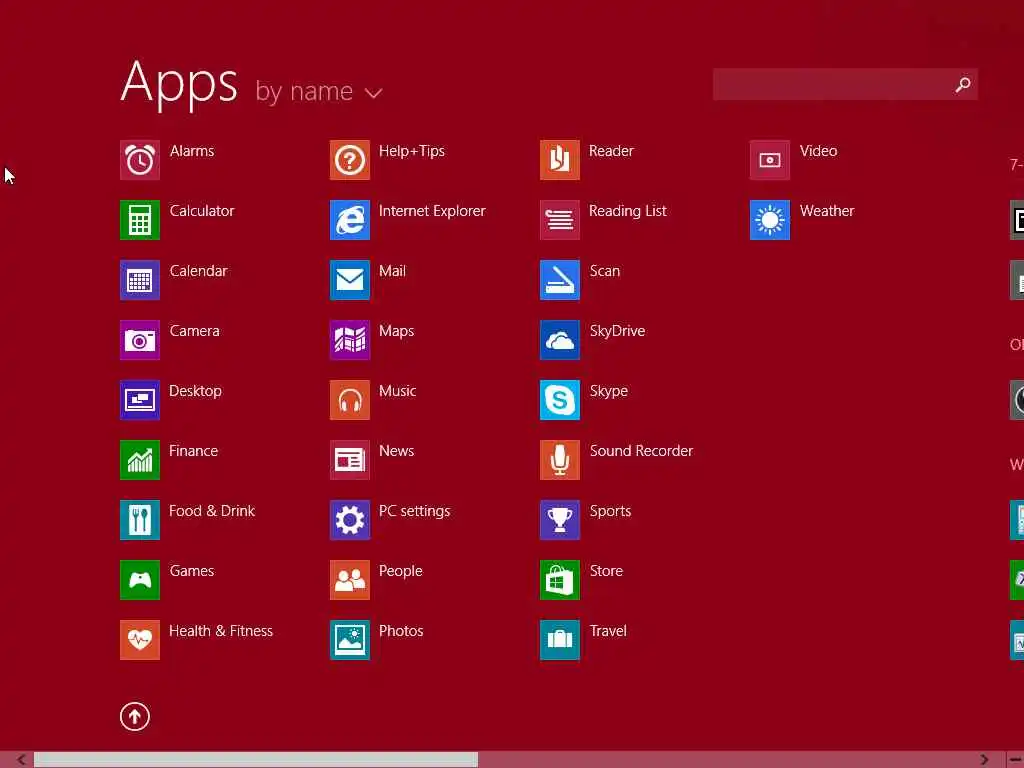
Task: Open the Desktop tile icon
Action: (140, 400)
